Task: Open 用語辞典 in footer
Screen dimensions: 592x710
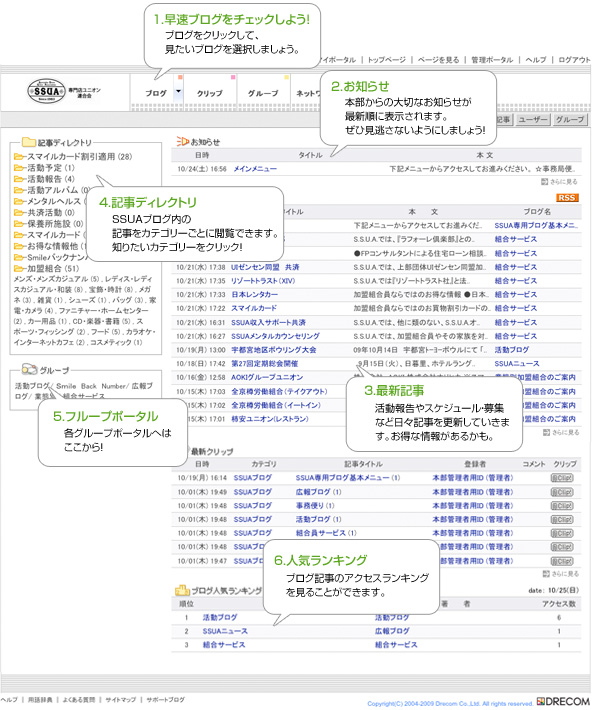Action: [x=40, y=700]
